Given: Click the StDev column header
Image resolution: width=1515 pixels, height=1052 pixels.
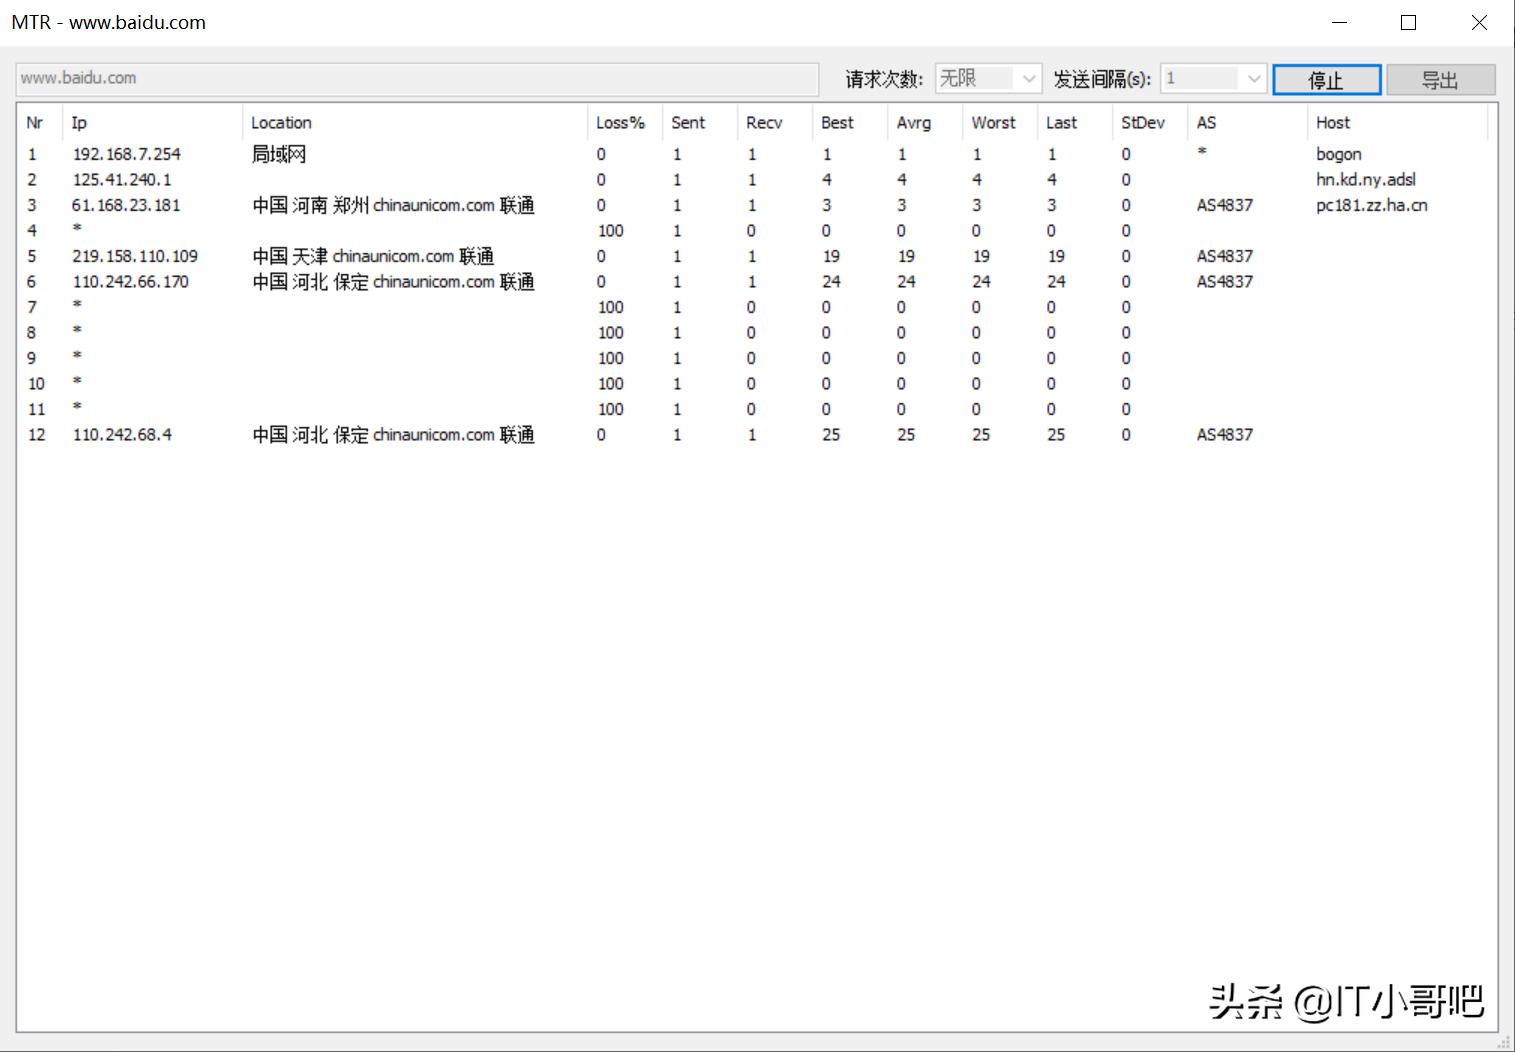Looking at the screenshot, I should tap(1143, 122).
